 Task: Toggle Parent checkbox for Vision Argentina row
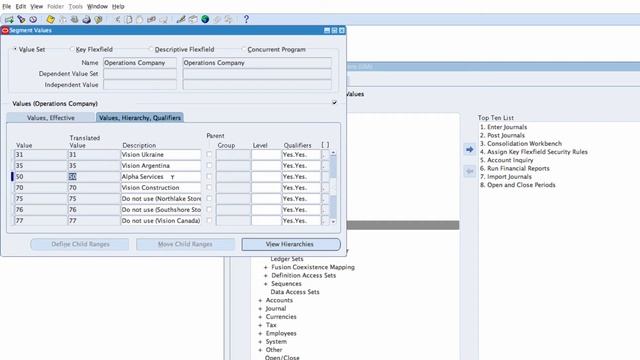209,165
